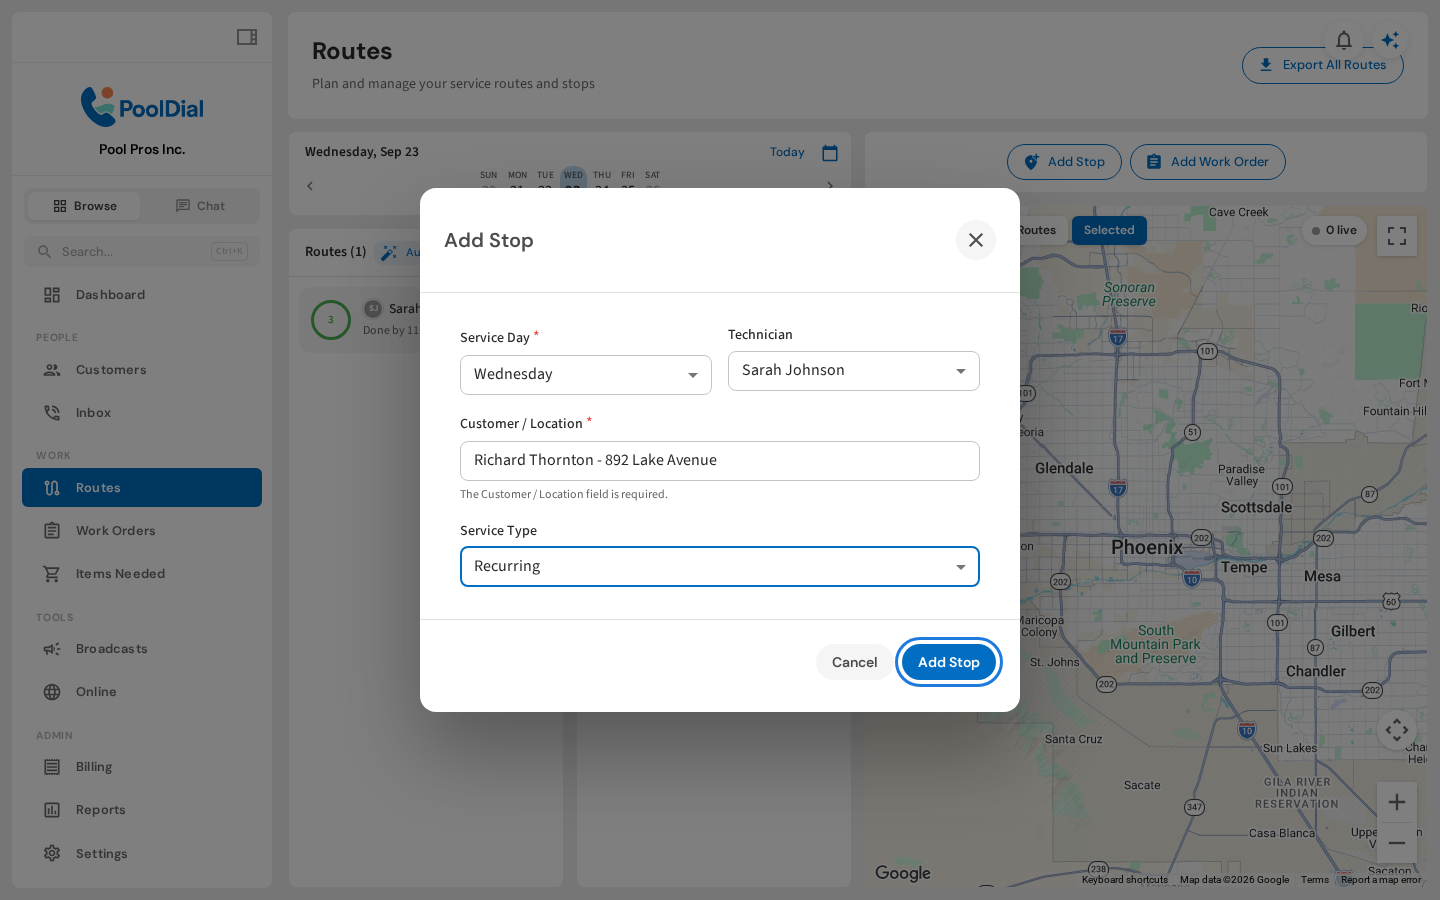Image resolution: width=1440 pixels, height=900 pixels.
Task: Click Add Work Order button
Action: (1208, 162)
